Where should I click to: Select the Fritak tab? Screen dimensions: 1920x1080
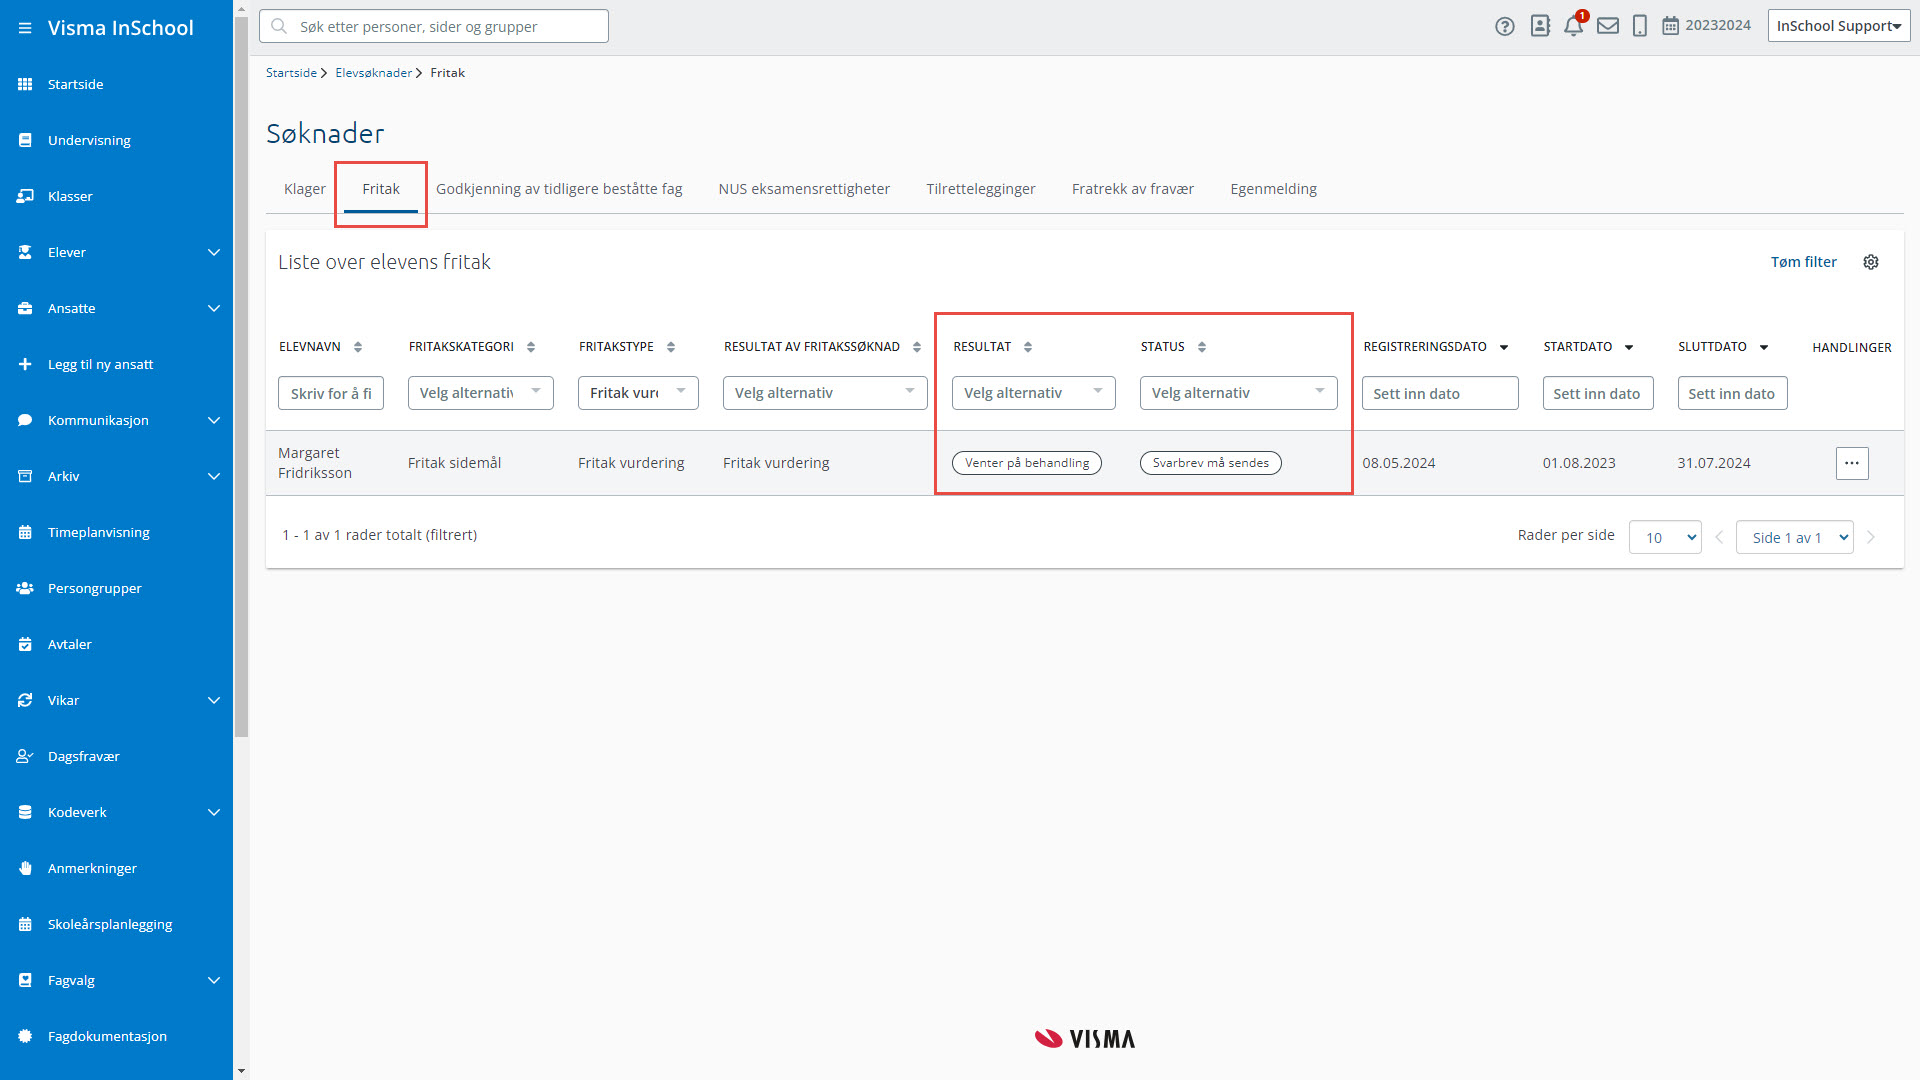point(381,189)
